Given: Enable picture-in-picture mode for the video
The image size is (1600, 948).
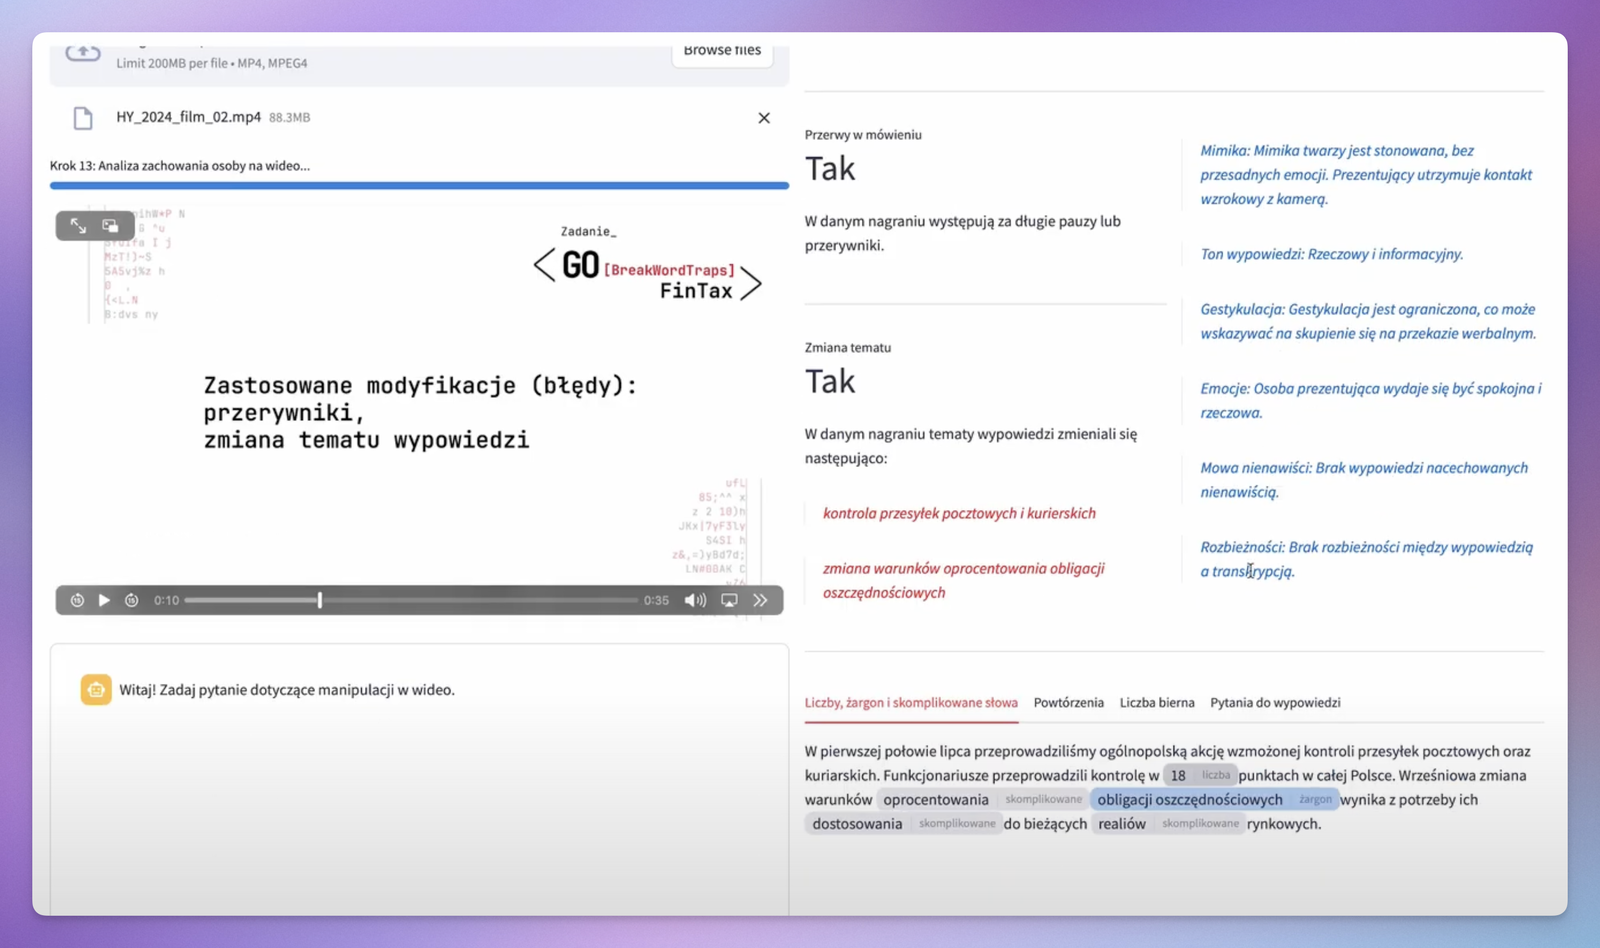Looking at the screenshot, I should pos(111,226).
